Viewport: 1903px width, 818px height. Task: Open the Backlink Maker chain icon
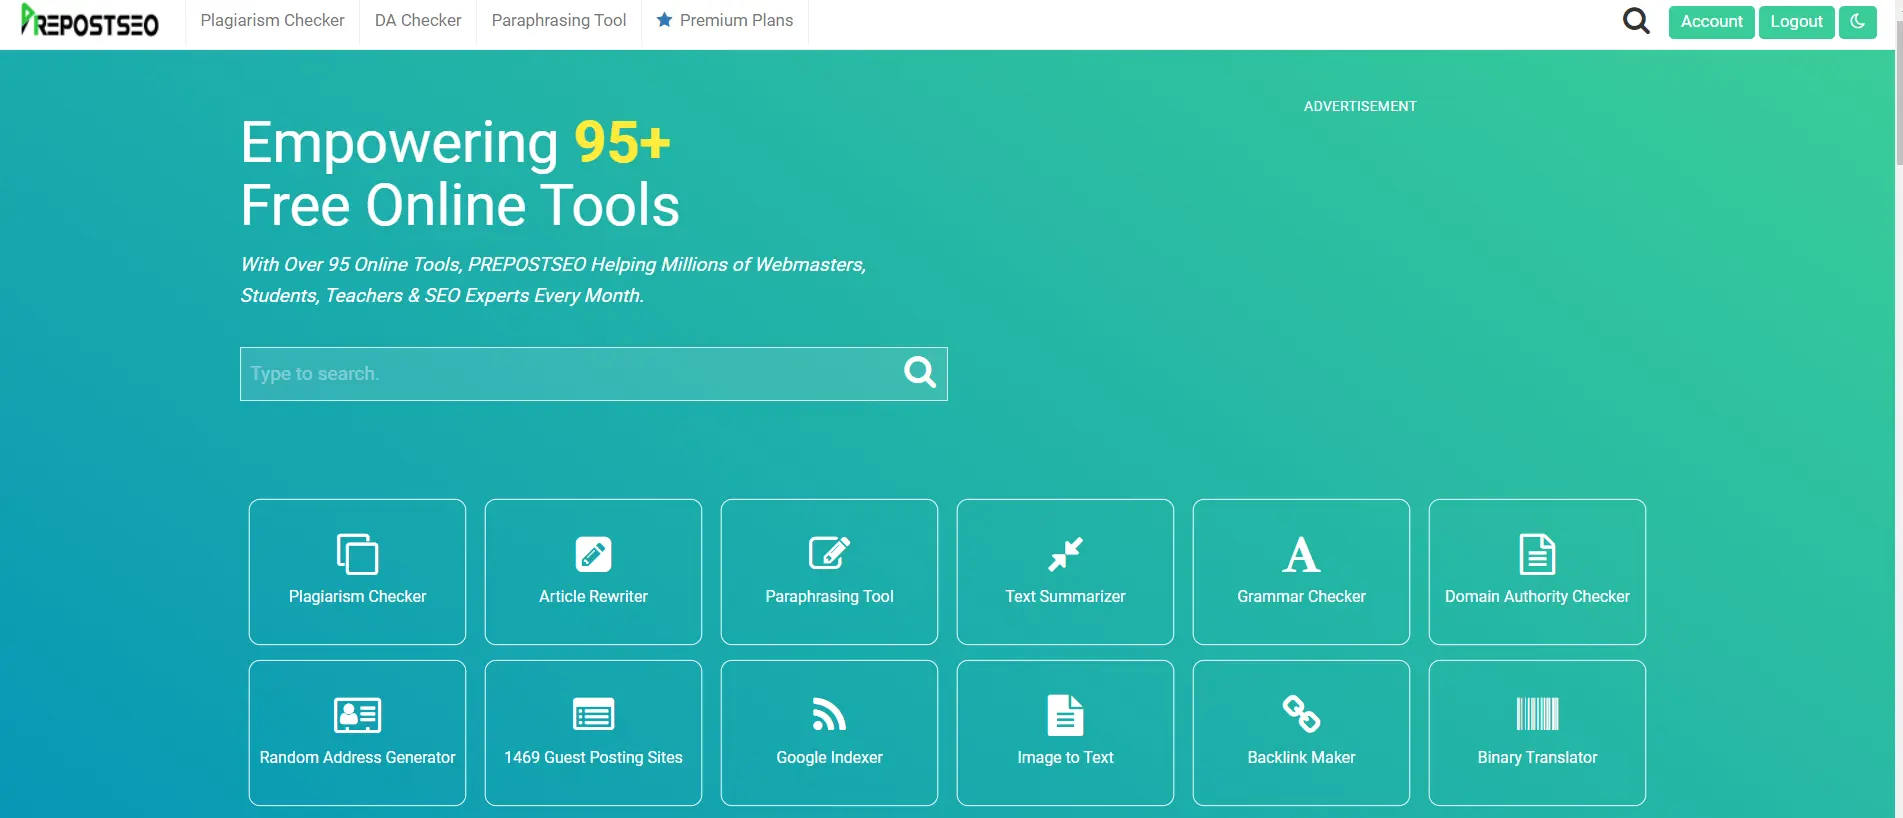click(1301, 714)
